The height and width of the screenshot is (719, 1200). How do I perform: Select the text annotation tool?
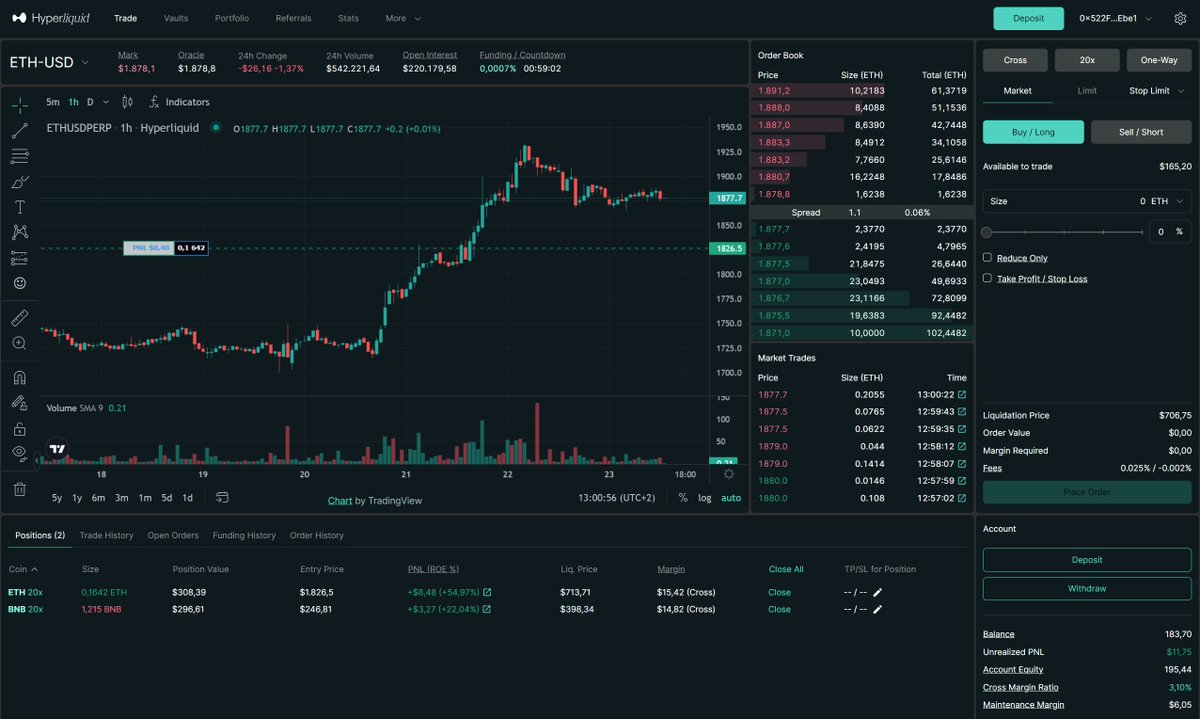pyautogui.click(x=19, y=207)
